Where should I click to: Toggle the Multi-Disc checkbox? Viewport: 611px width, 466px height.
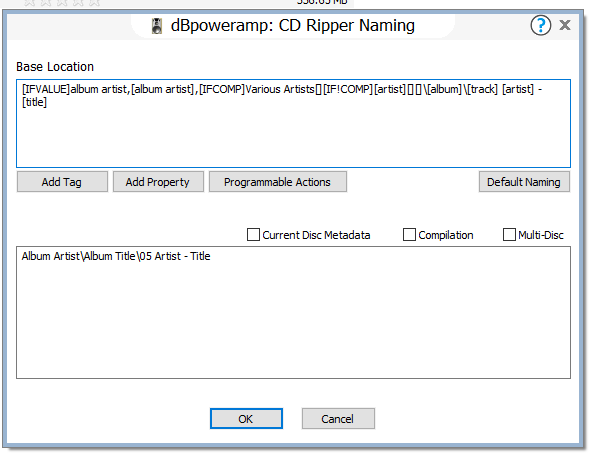(x=509, y=235)
